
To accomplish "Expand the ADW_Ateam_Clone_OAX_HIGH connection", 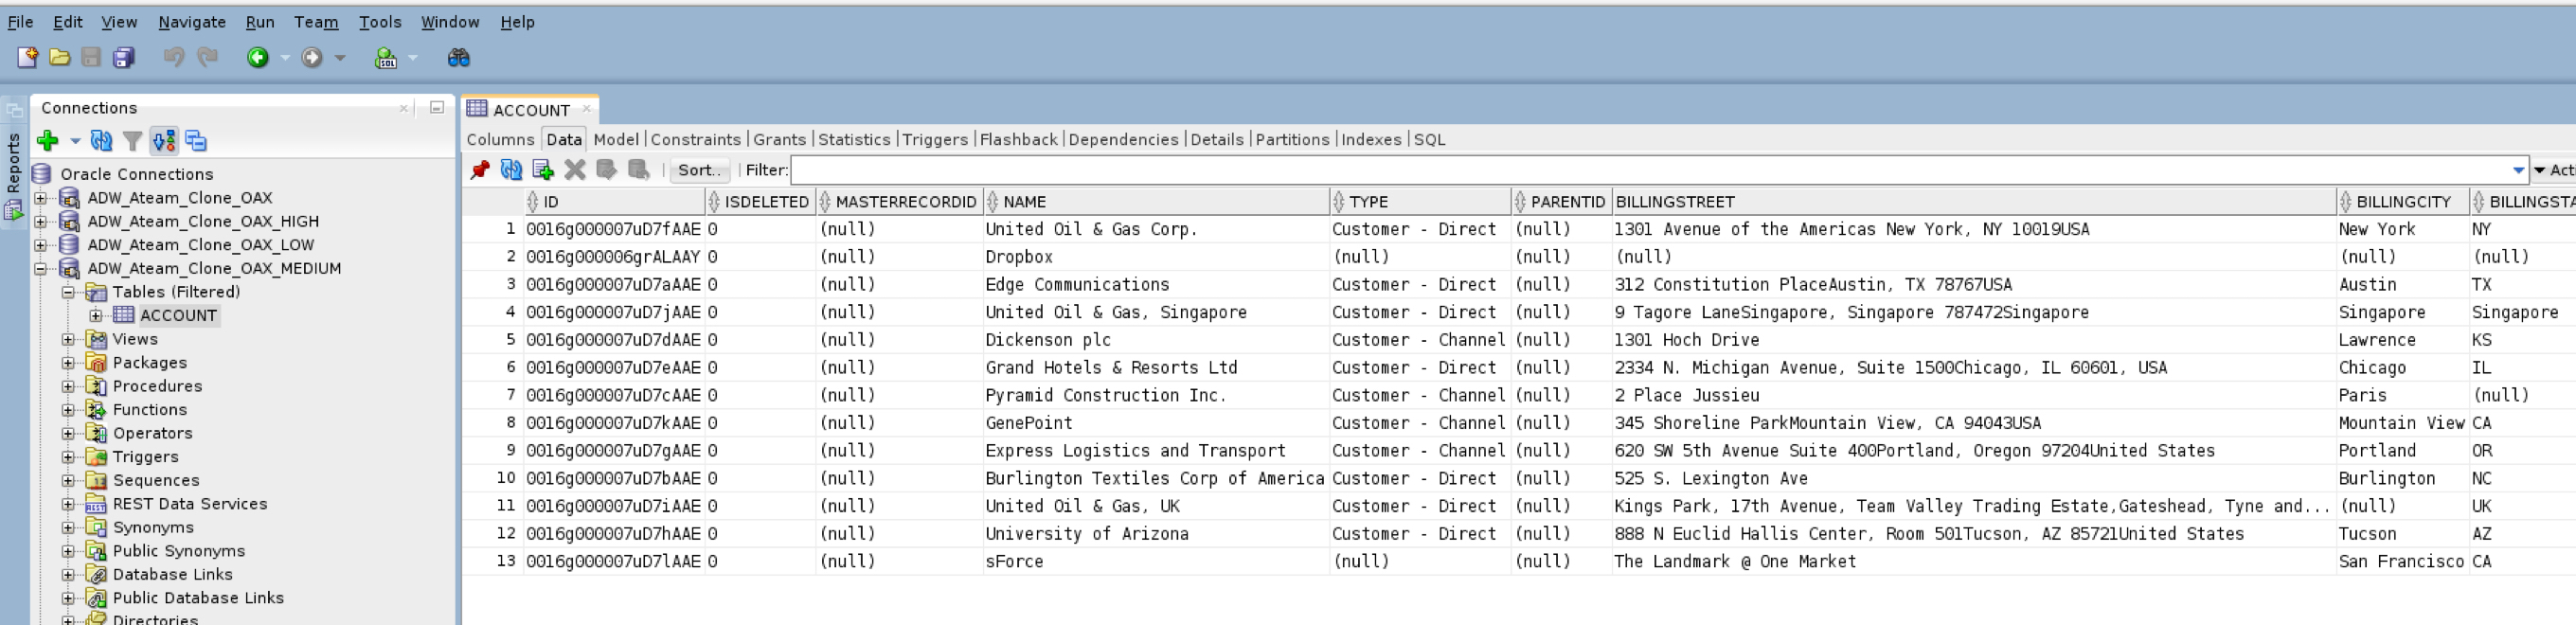I will 41,222.
